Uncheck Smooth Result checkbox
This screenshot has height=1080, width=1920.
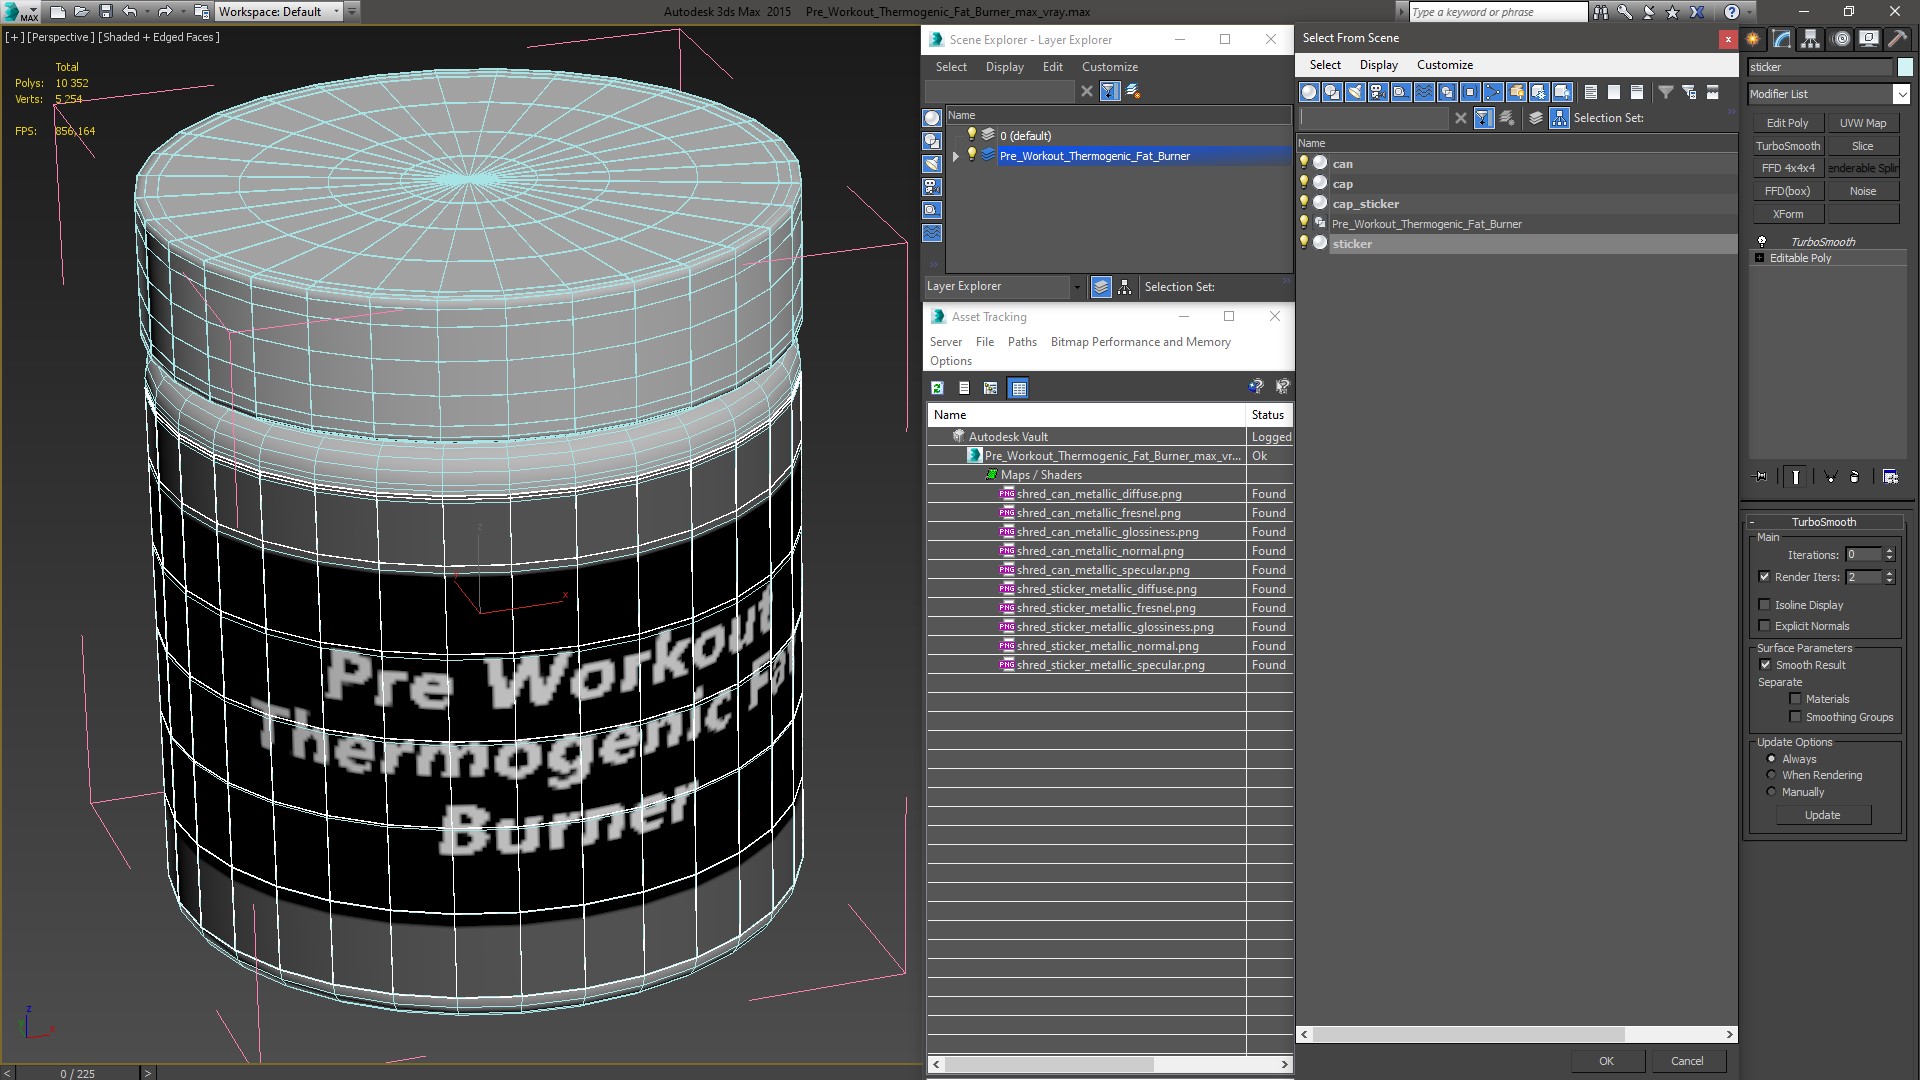point(1765,665)
